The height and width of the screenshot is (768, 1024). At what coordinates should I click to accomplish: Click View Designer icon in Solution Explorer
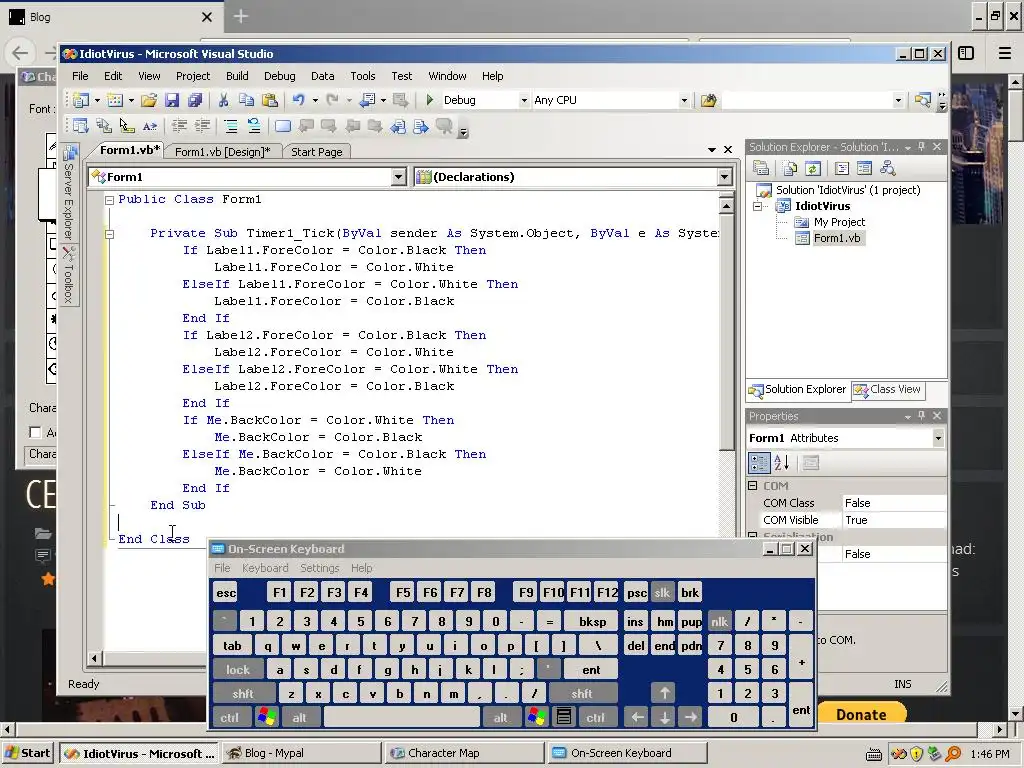[865, 168]
